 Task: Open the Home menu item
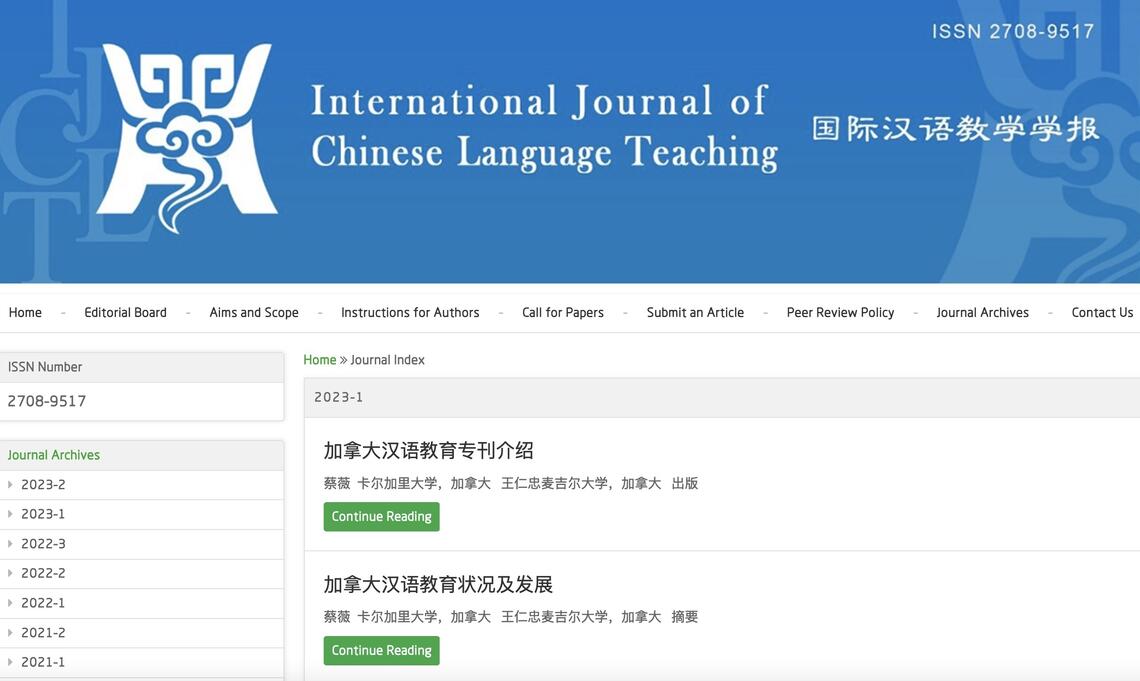[25, 313]
